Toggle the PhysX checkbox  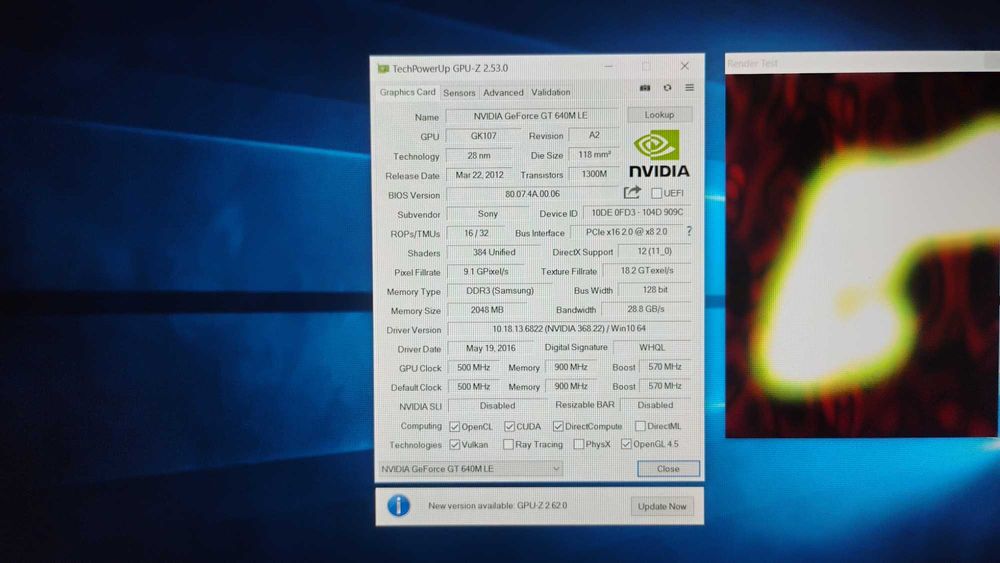[x=578, y=444]
